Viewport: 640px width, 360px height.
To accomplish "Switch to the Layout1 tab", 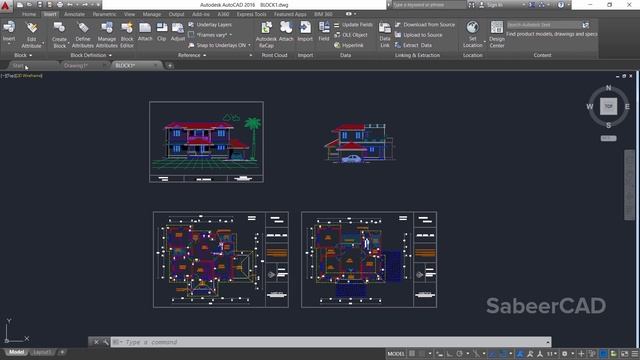I will (x=42, y=352).
